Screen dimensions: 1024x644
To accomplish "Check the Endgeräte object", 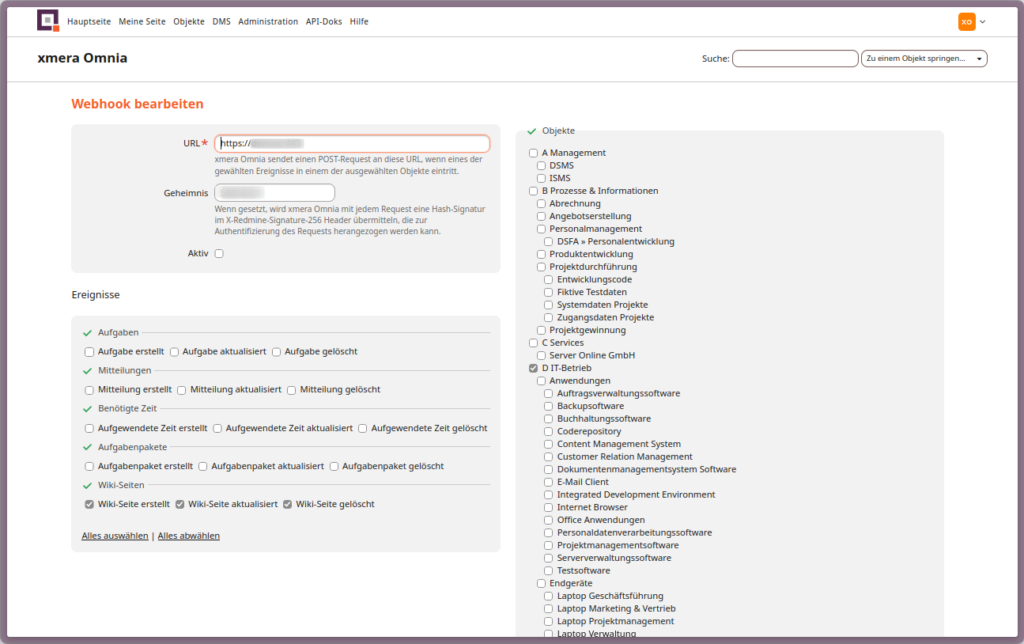I will 541,584.
